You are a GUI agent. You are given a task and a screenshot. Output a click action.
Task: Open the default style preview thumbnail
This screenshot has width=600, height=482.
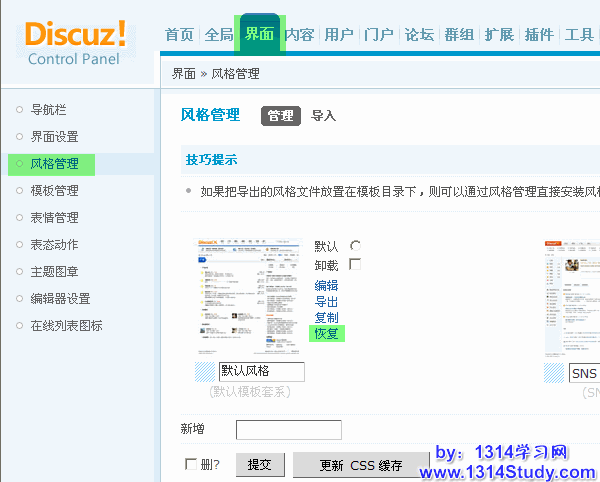(248, 296)
